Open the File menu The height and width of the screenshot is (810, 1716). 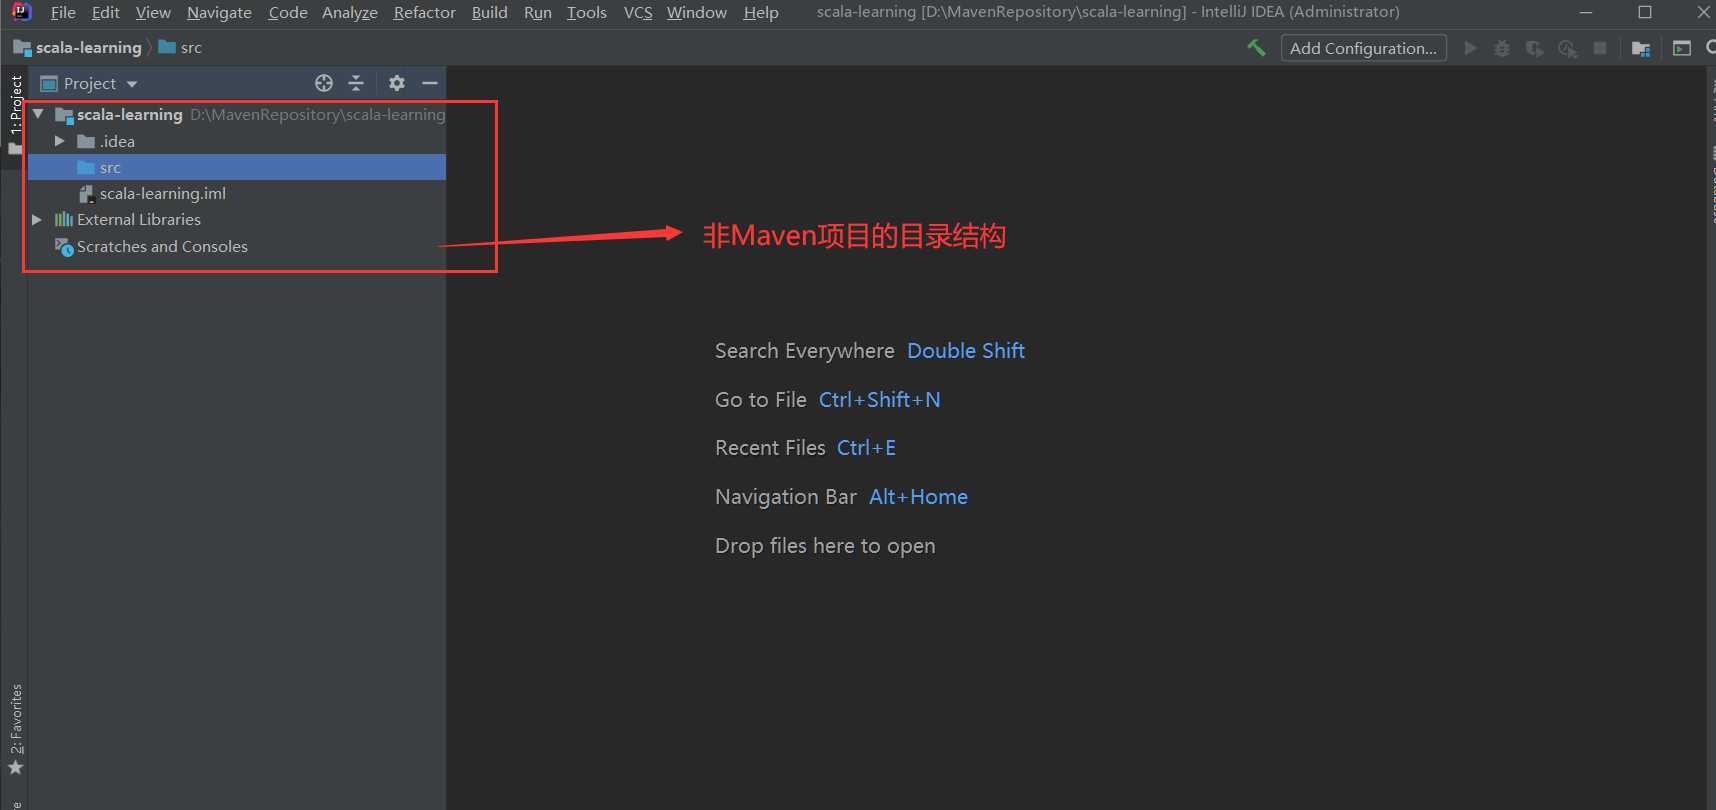tap(63, 12)
